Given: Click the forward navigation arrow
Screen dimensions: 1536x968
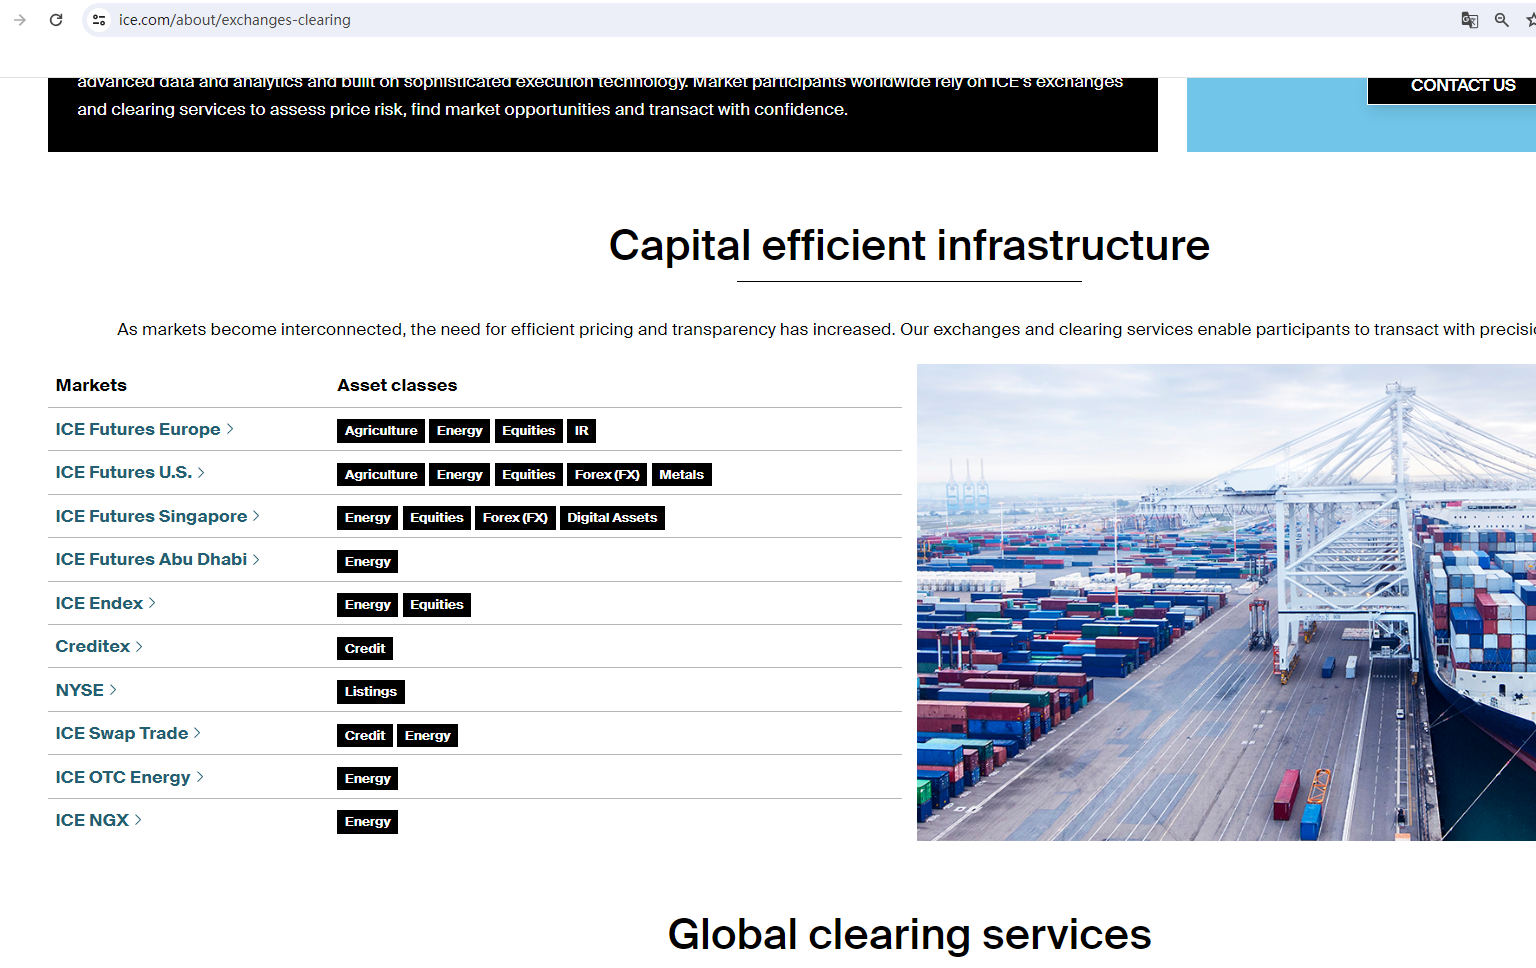Looking at the screenshot, I should point(20,20).
